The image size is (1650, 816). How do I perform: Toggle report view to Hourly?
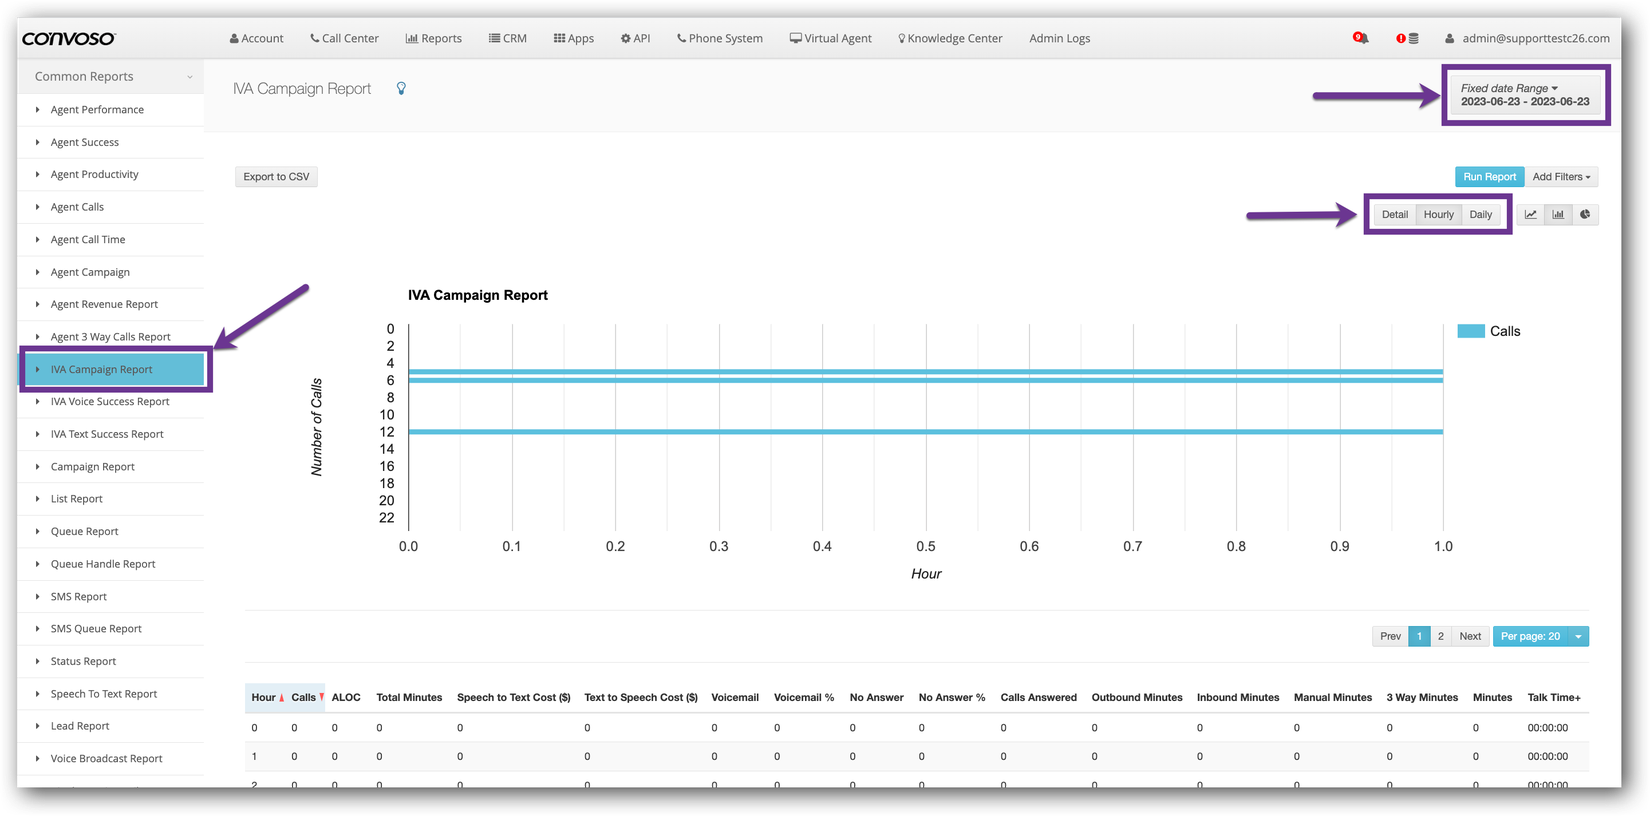(x=1438, y=215)
